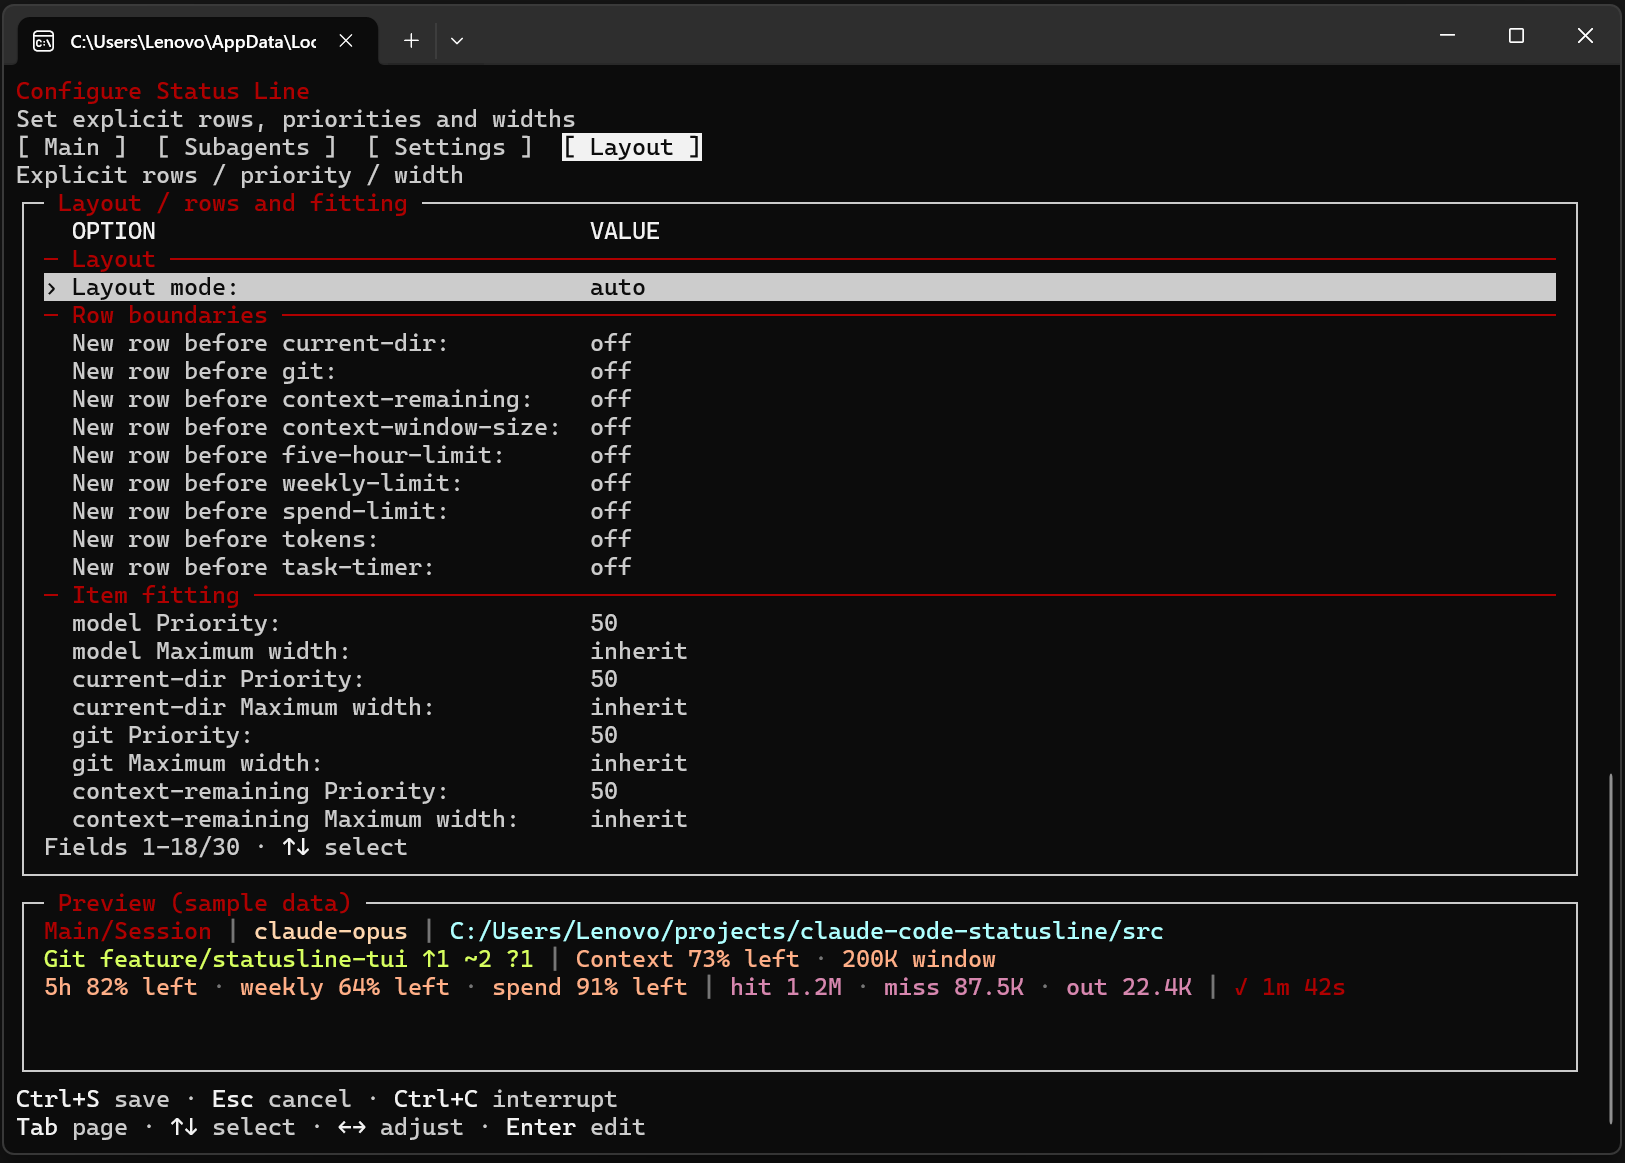Click spend 91% left in the preview

point(590,987)
